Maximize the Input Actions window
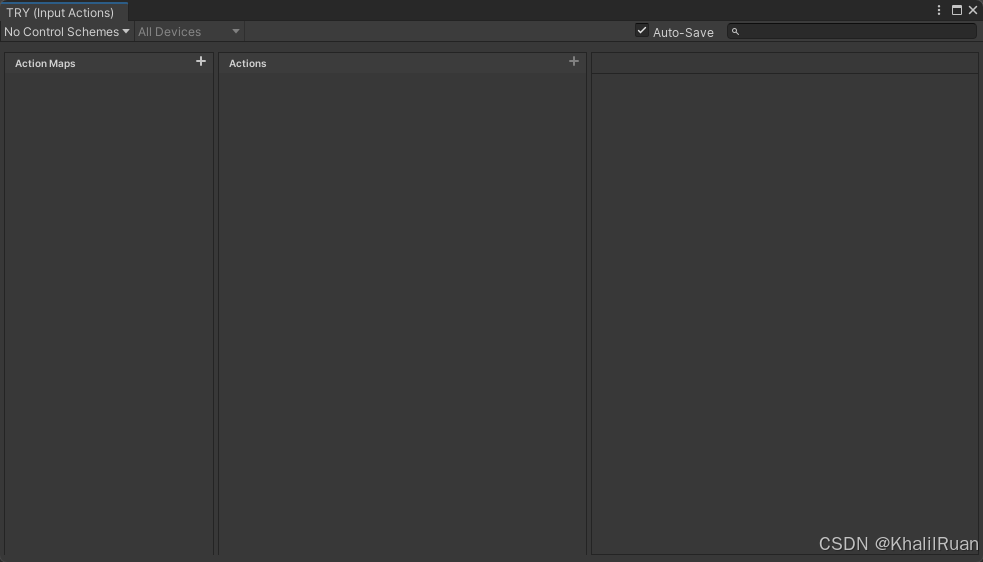983x562 pixels. 957,10
